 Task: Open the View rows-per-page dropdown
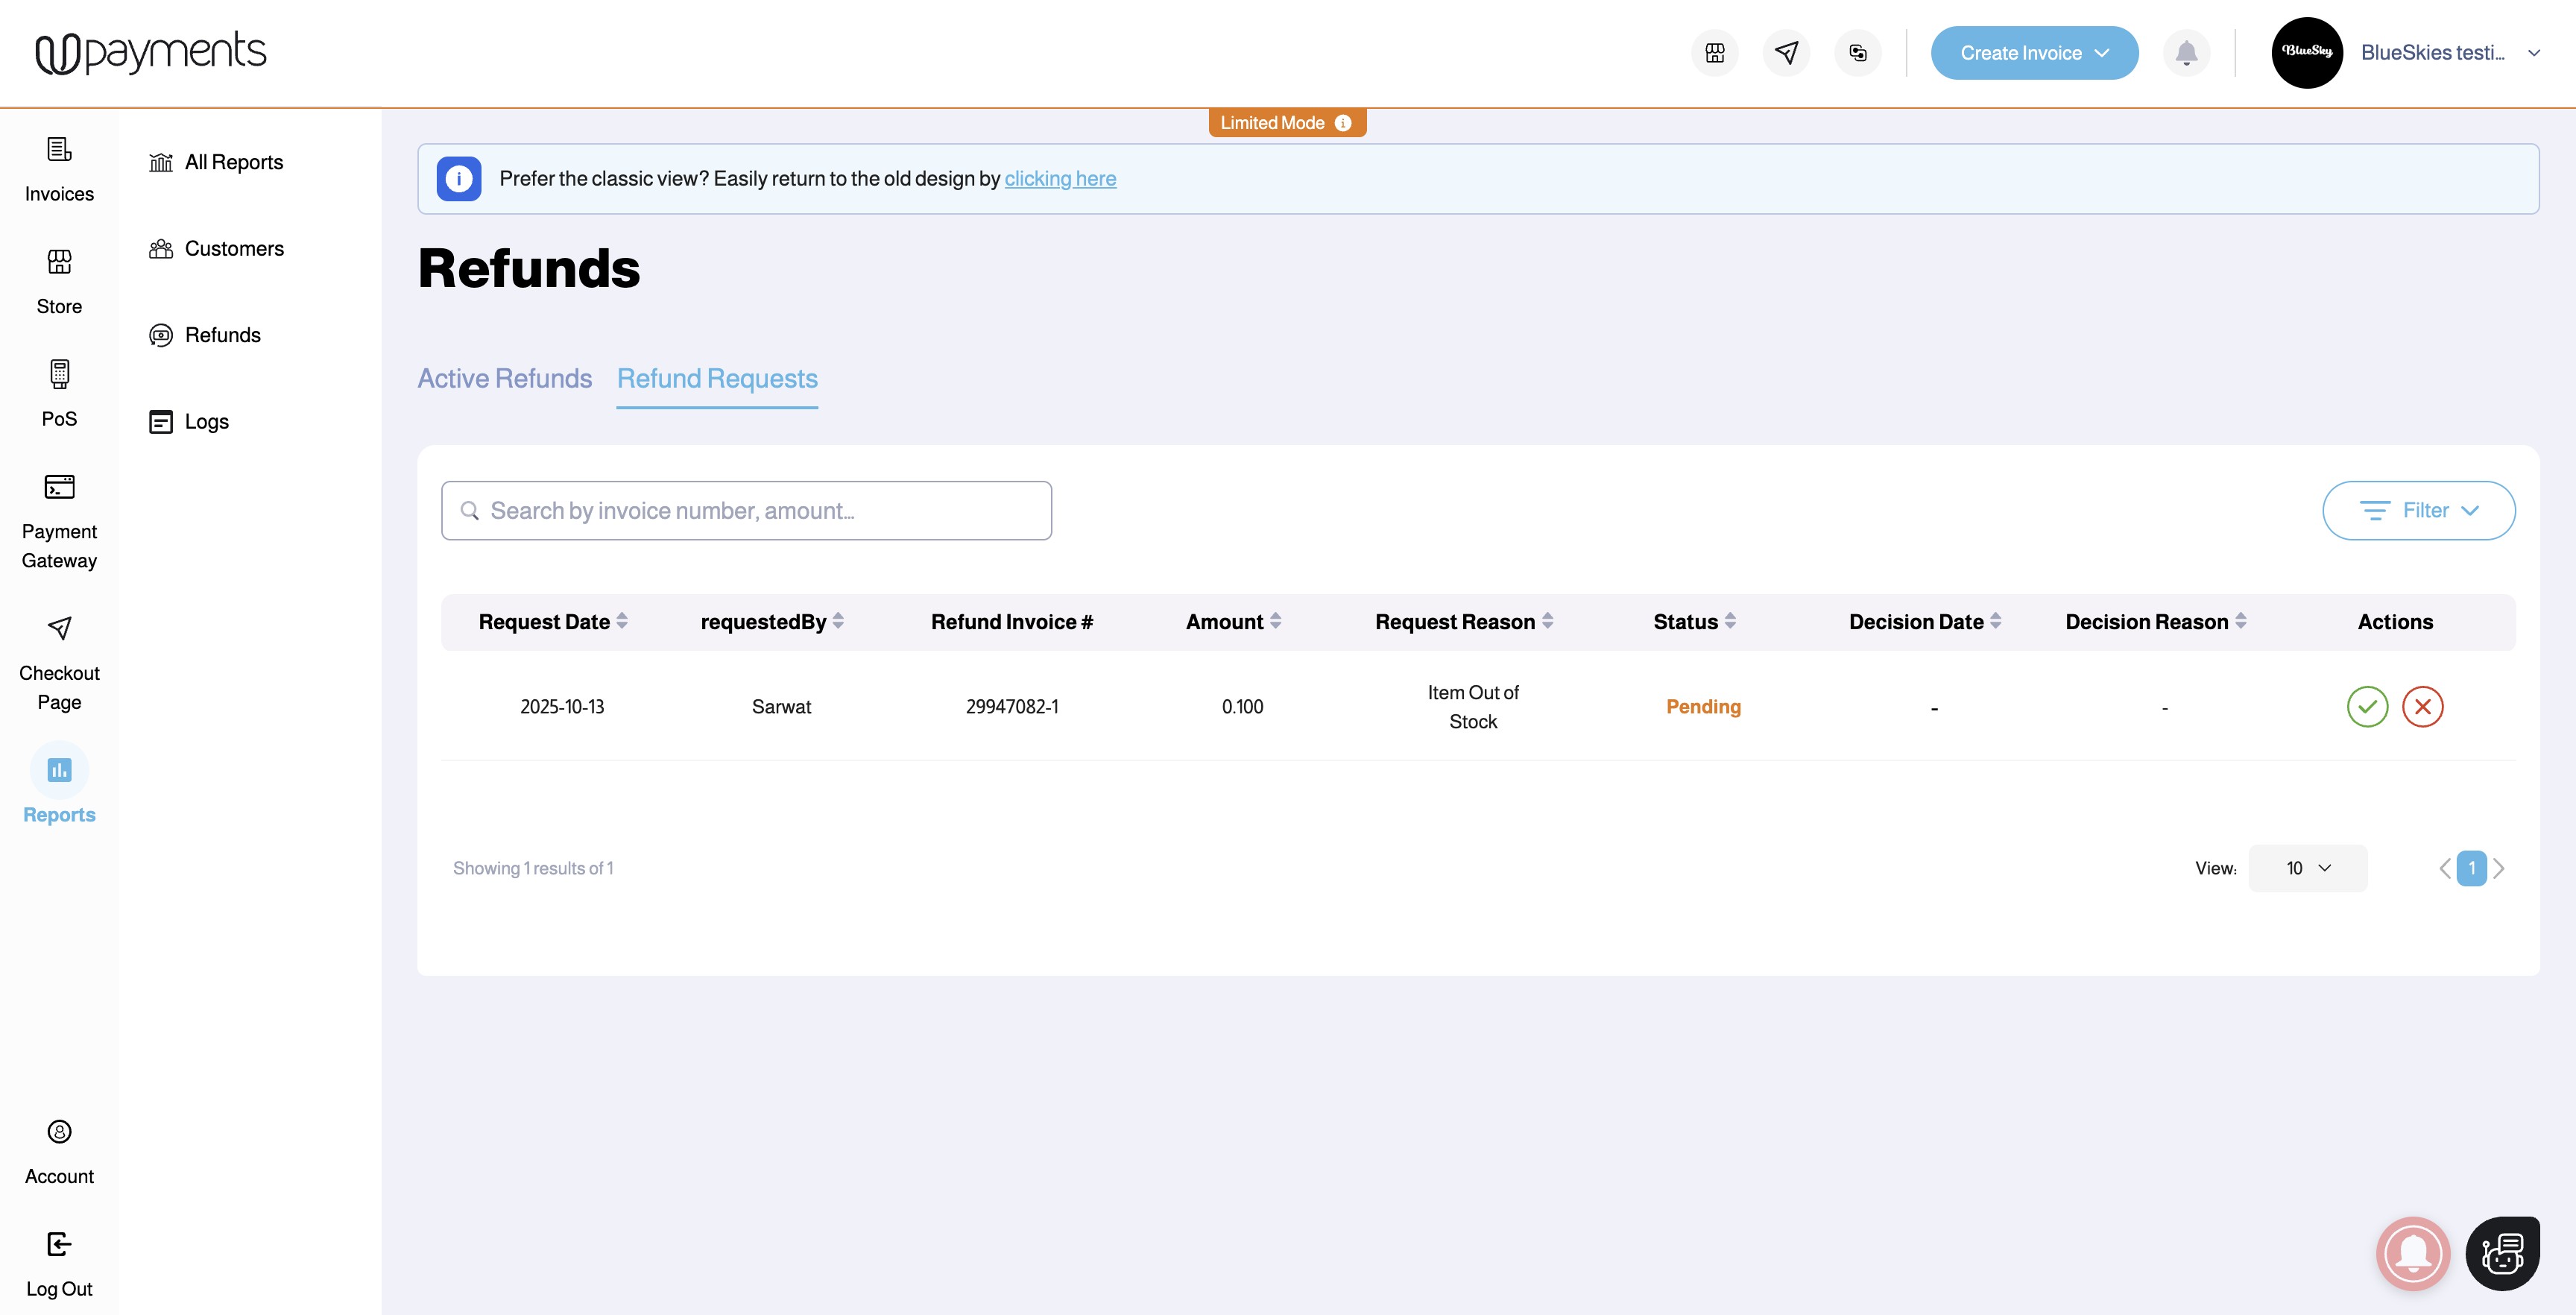click(x=2307, y=868)
